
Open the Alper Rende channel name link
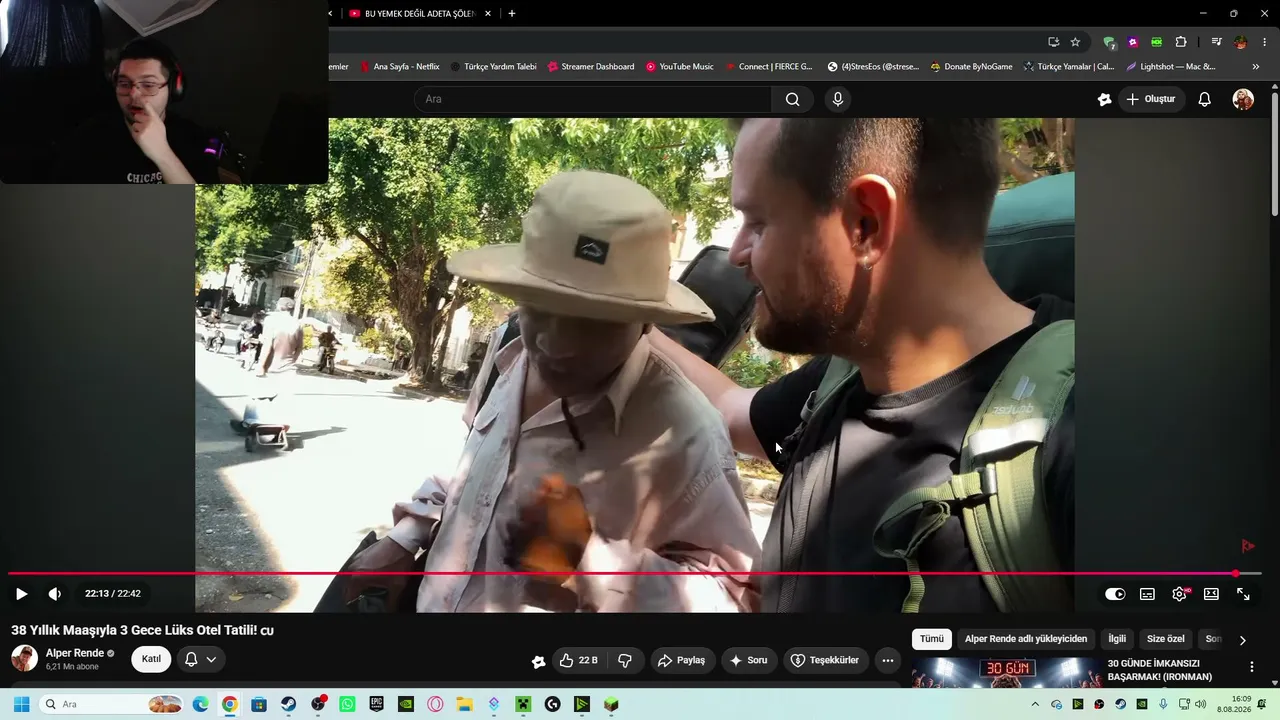coord(75,653)
